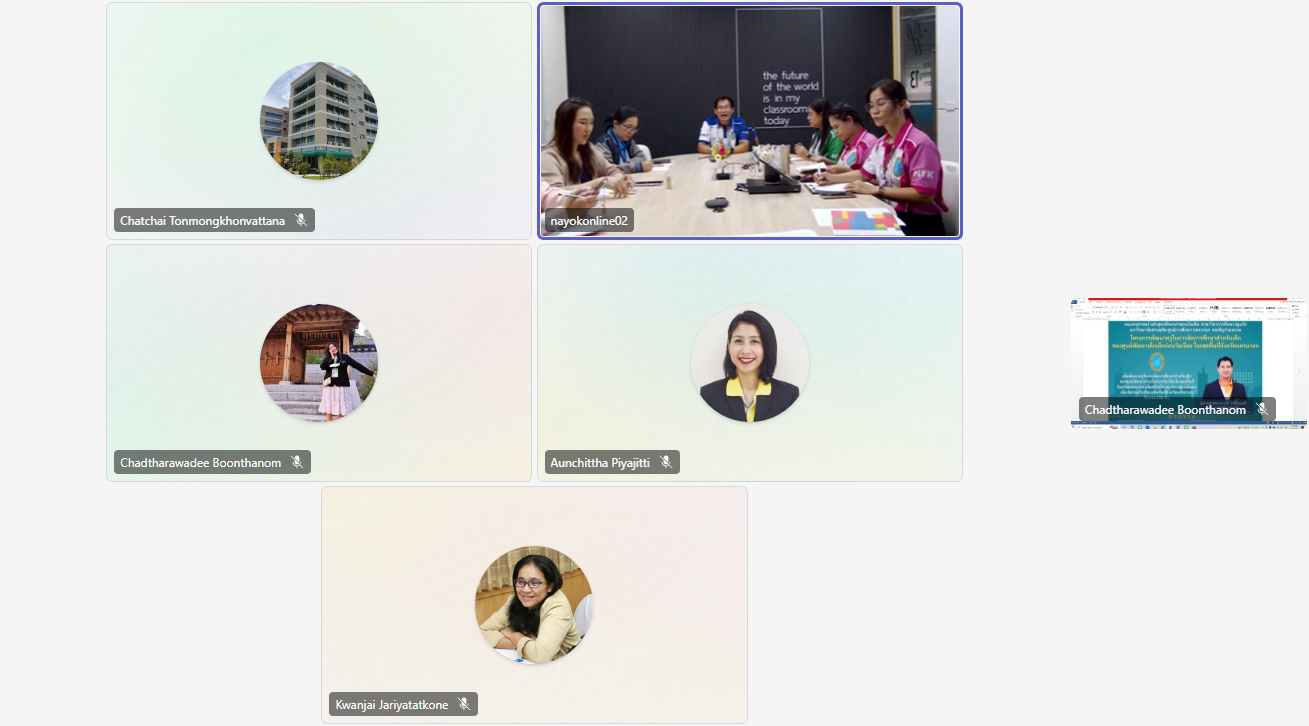The width and height of the screenshot is (1309, 726).
Task: Select Chadtharawadee's circular profile avatar
Action: point(319,363)
